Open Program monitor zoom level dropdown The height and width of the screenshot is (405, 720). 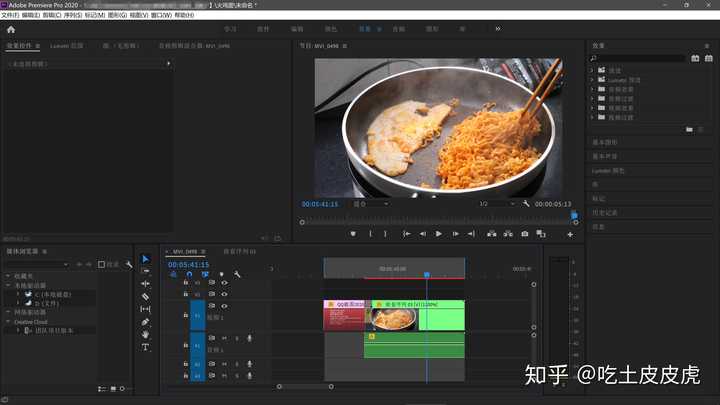371,203
